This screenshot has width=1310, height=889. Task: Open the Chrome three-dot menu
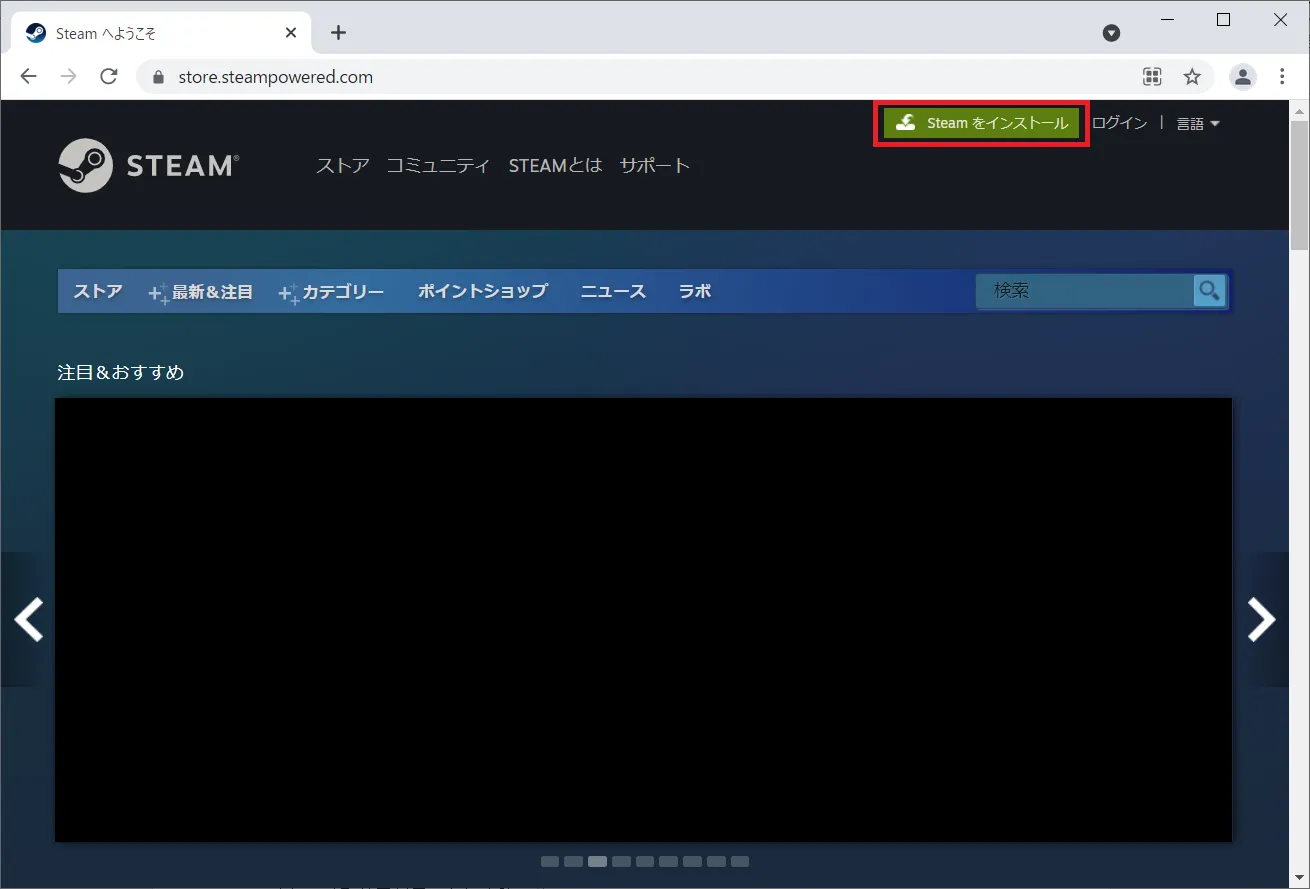(x=1282, y=76)
